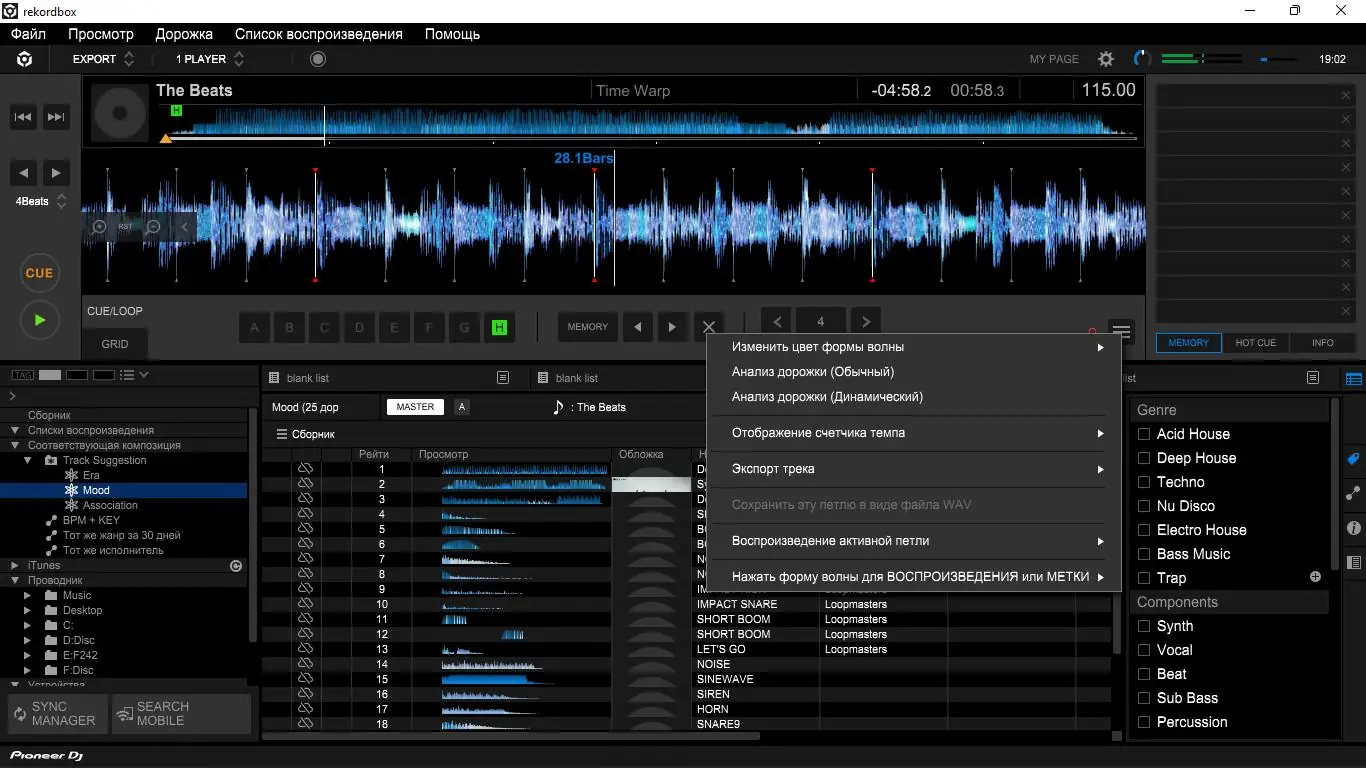Open the EXPORT mode dropdown
Image resolution: width=1366 pixels, height=768 pixels.
(103, 59)
